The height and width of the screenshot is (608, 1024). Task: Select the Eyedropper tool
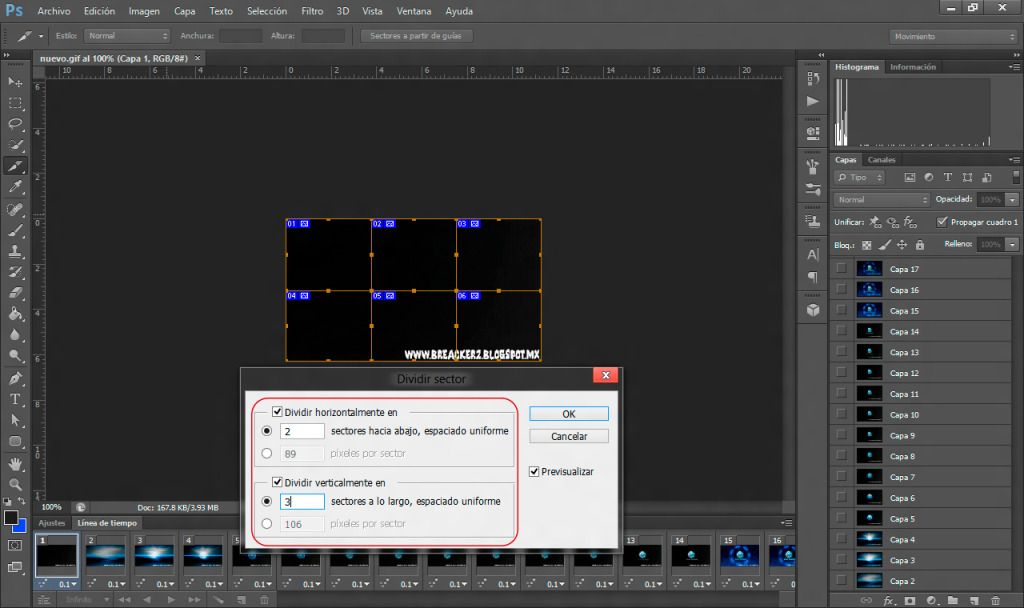point(15,187)
